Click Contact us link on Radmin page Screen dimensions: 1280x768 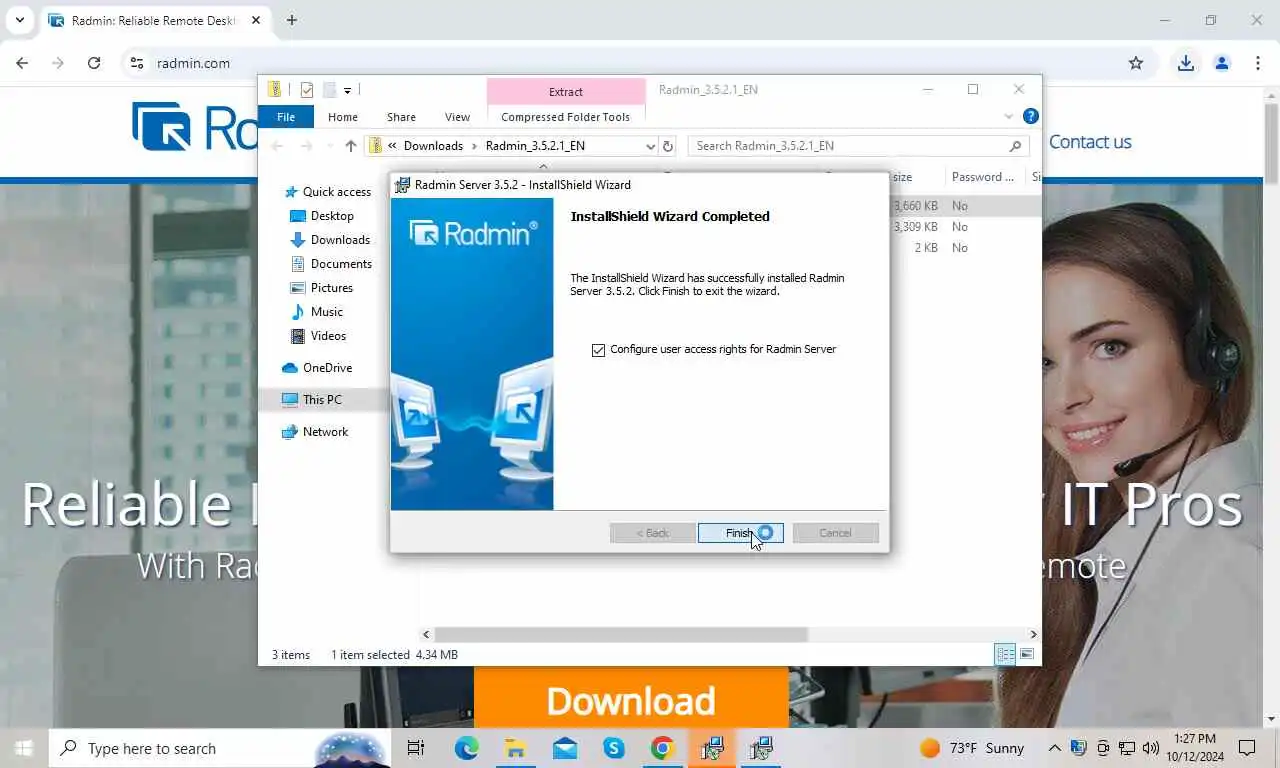(x=1090, y=142)
